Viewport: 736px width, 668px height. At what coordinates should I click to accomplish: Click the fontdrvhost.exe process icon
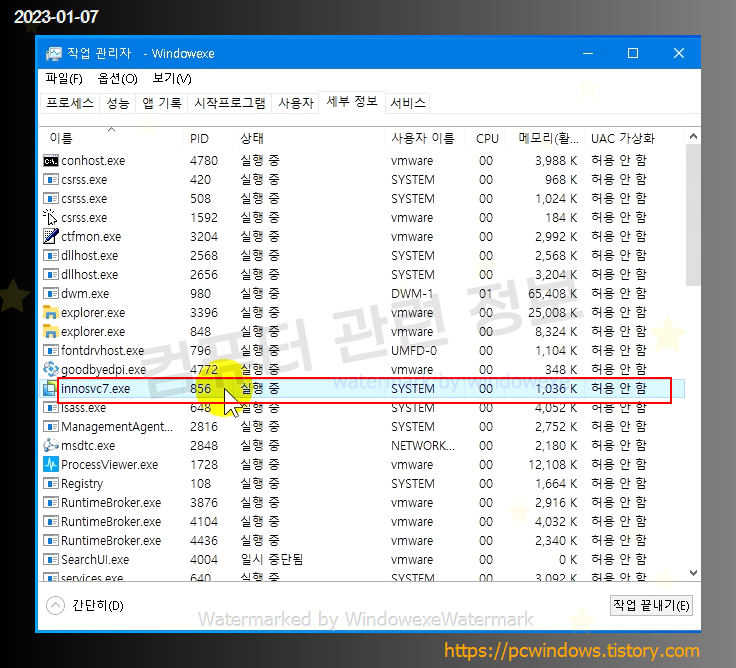coord(51,351)
